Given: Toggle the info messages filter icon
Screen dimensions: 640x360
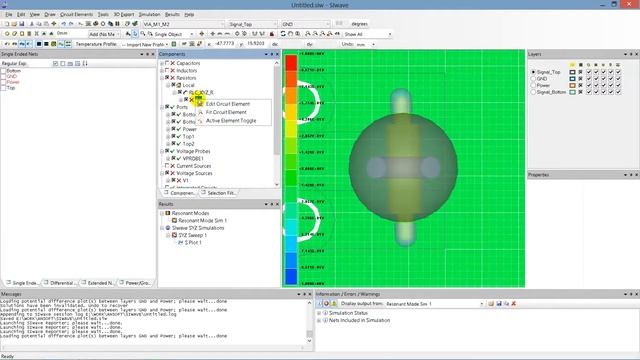Looking at the screenshot, I should click(320, 304).
